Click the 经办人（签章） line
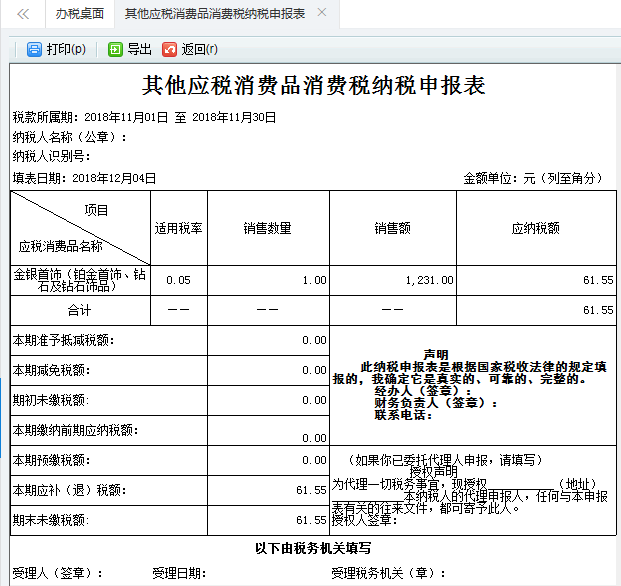Viewport: 621px width, 586px height. click(x=423, y=391)
